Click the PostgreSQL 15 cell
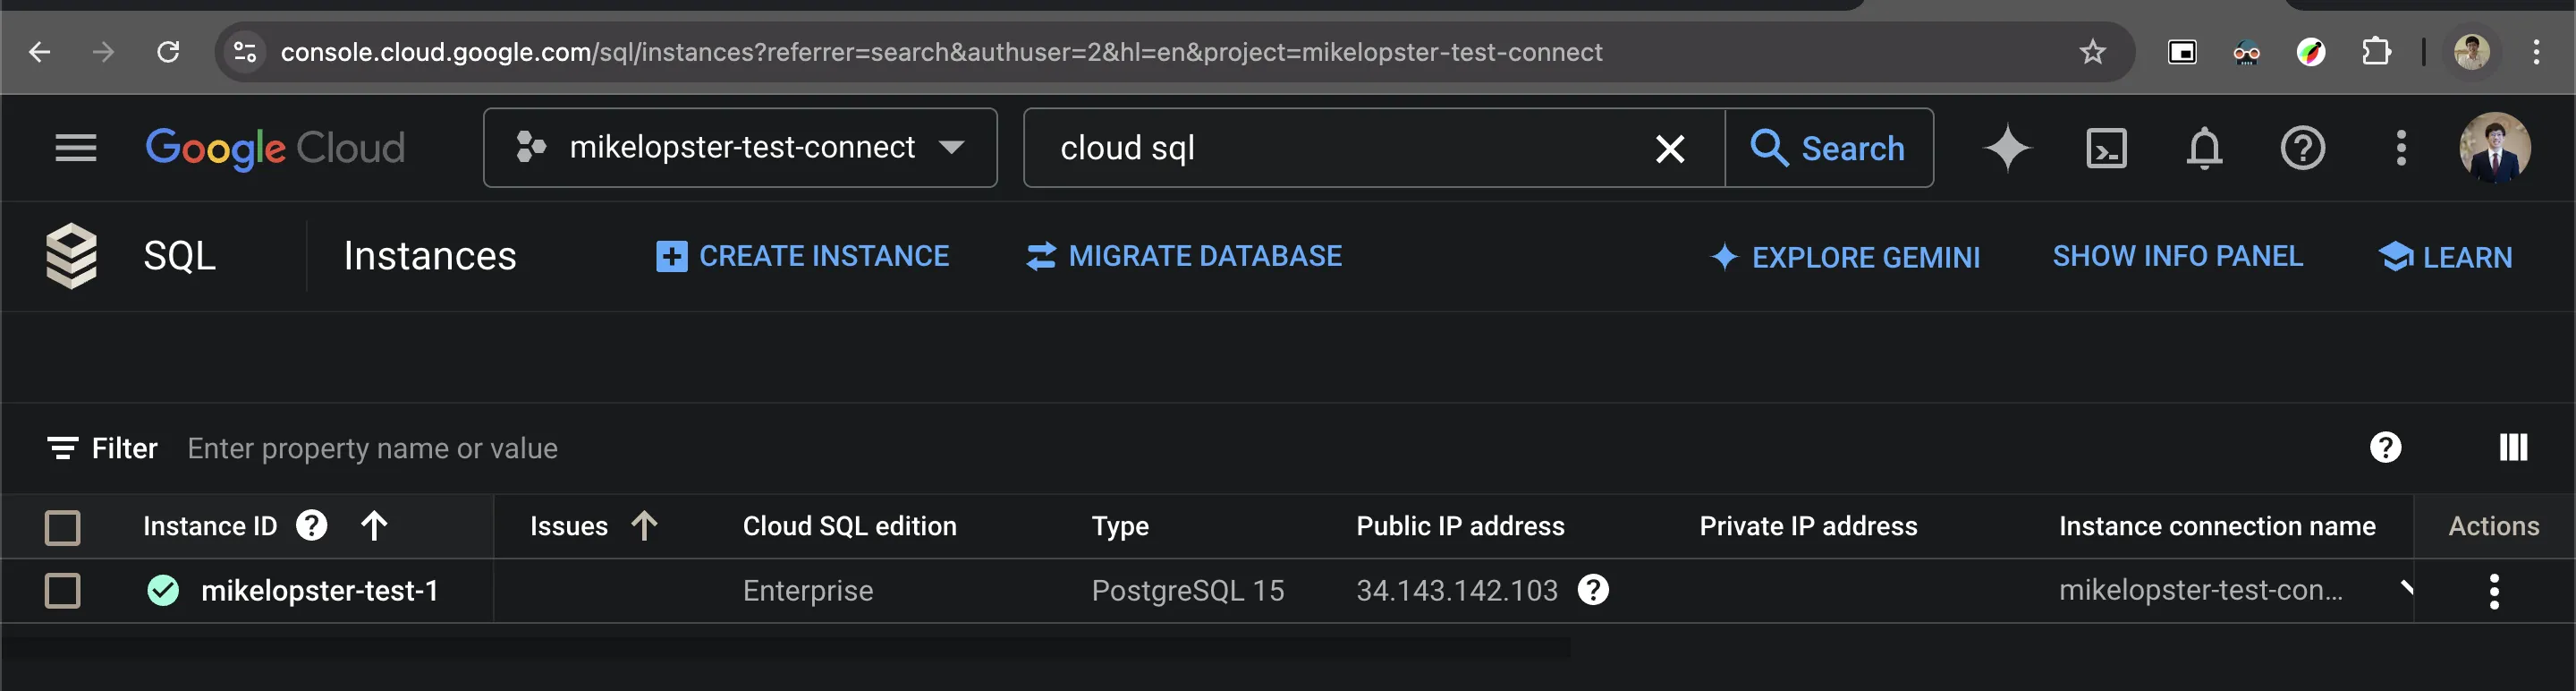The height and width of the screenshot is (691, 2576). 1187,590
